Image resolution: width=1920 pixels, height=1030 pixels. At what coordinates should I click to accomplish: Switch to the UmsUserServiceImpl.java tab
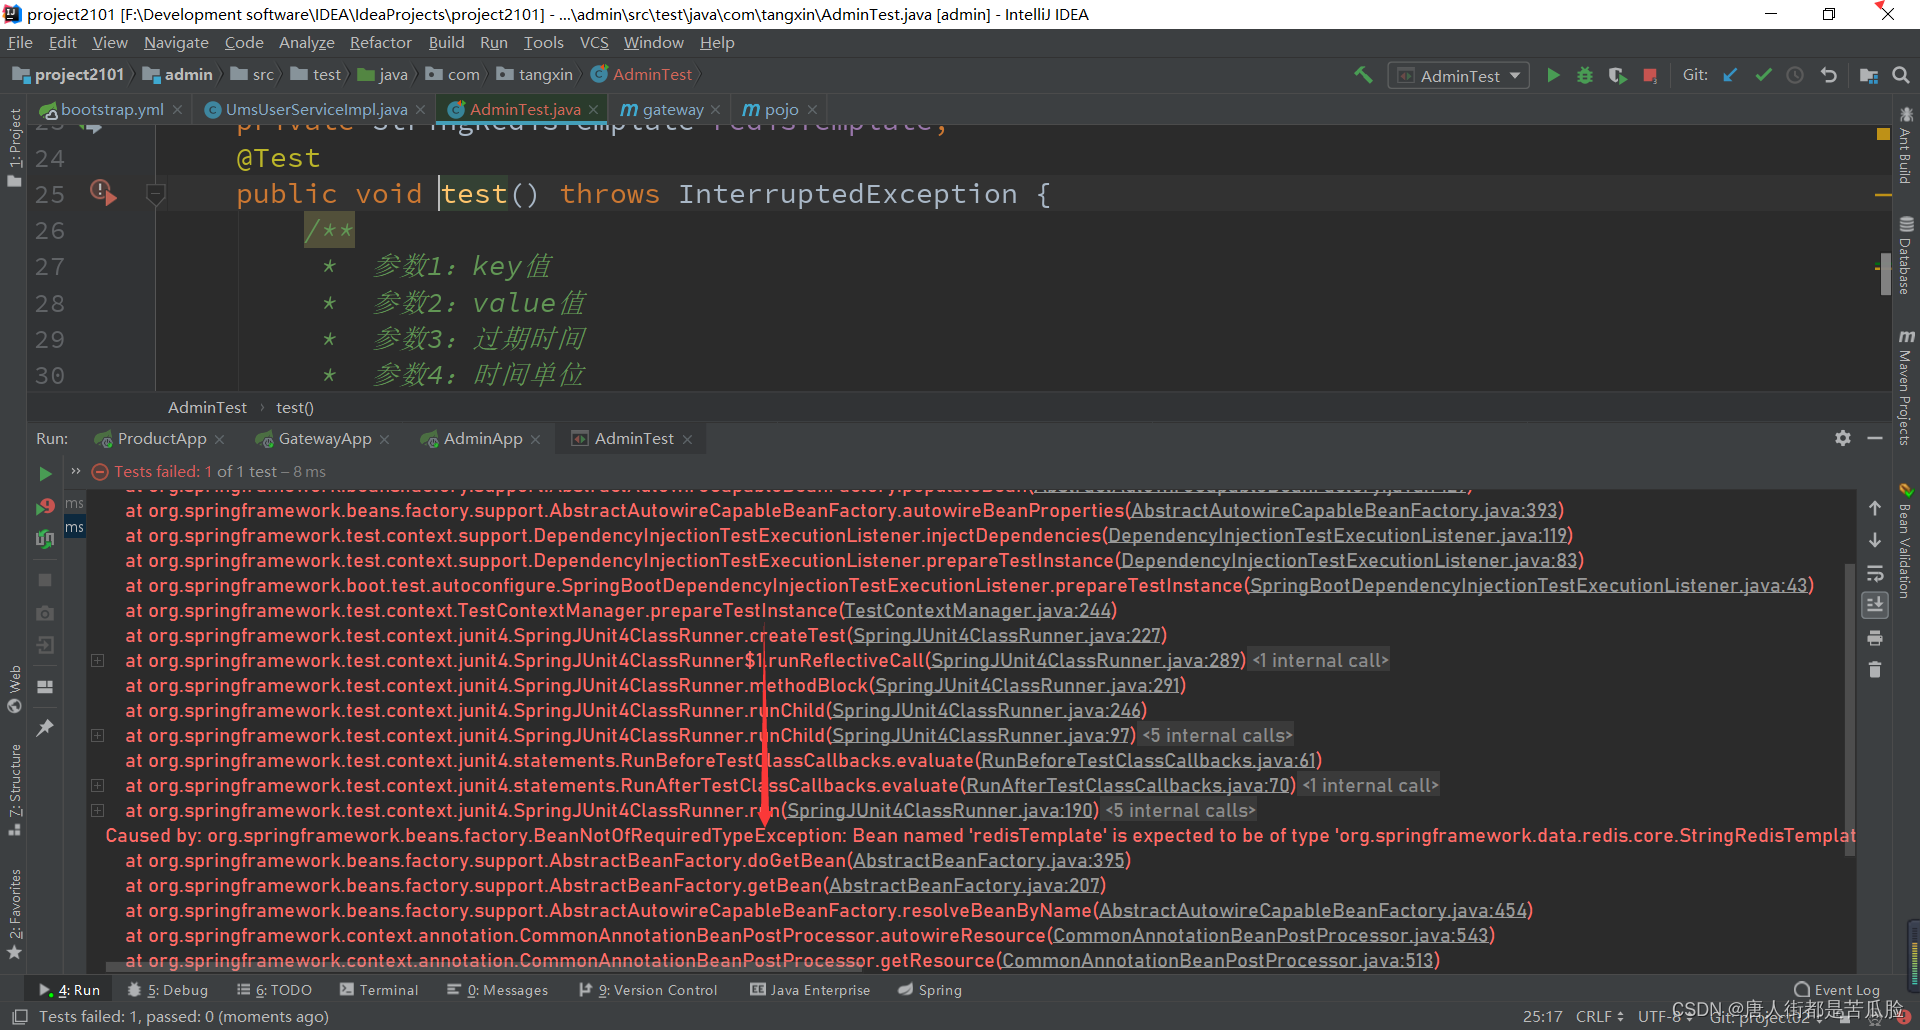316,110
